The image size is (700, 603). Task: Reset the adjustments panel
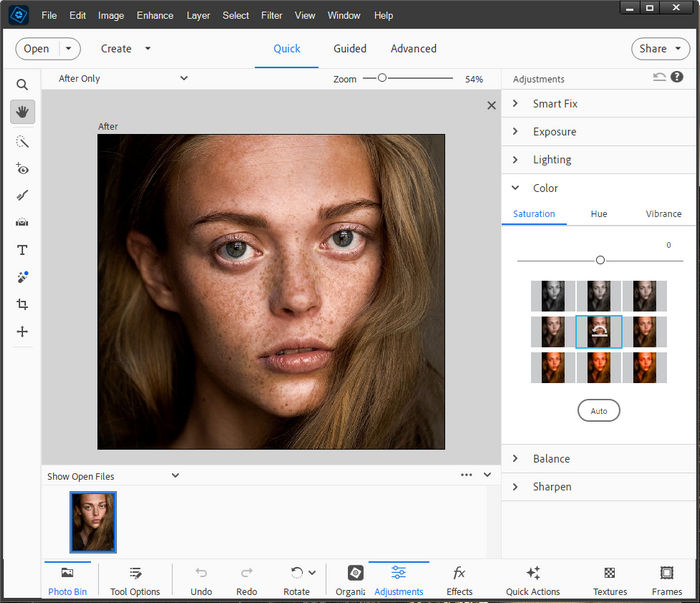659,78
